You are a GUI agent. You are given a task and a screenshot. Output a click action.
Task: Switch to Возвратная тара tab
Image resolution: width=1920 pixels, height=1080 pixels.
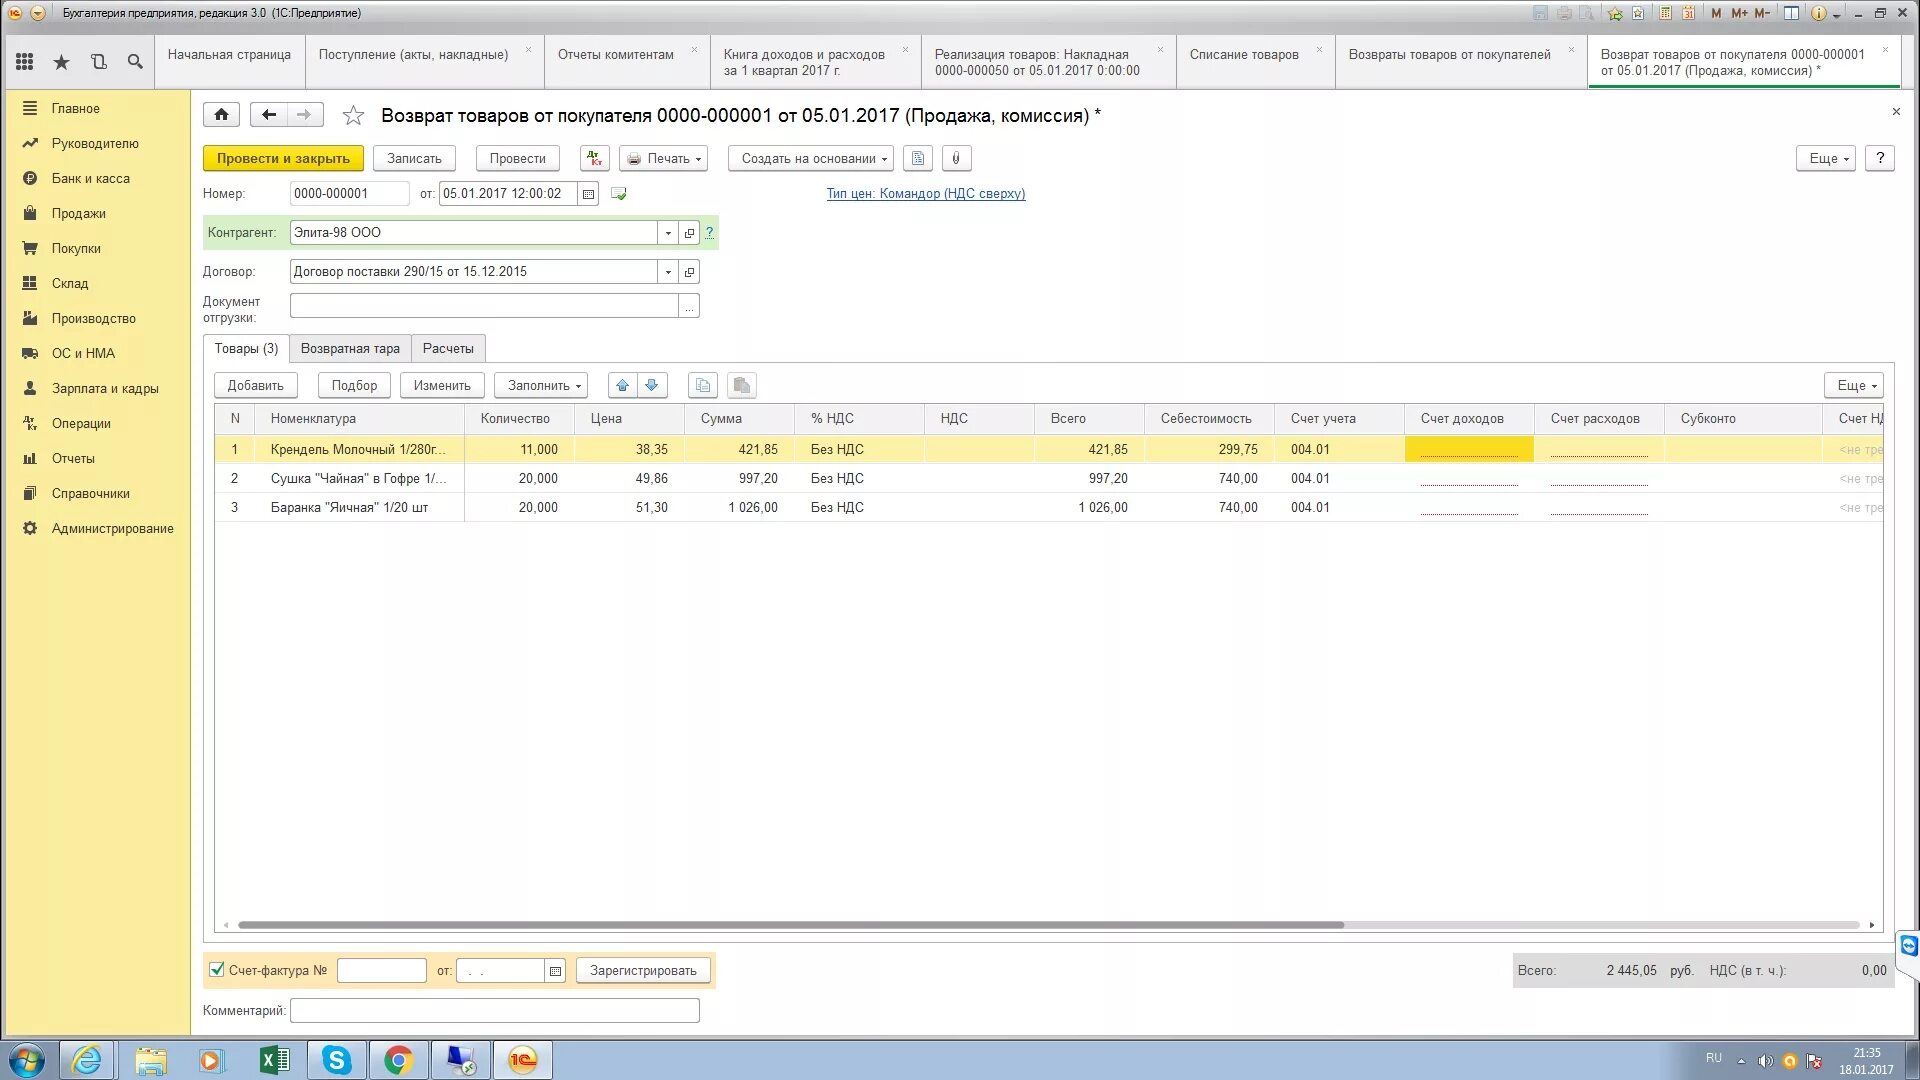pos(350,349)
